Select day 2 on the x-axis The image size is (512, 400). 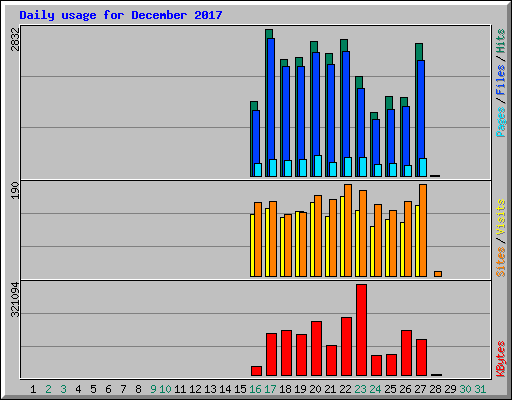(48, 389)
